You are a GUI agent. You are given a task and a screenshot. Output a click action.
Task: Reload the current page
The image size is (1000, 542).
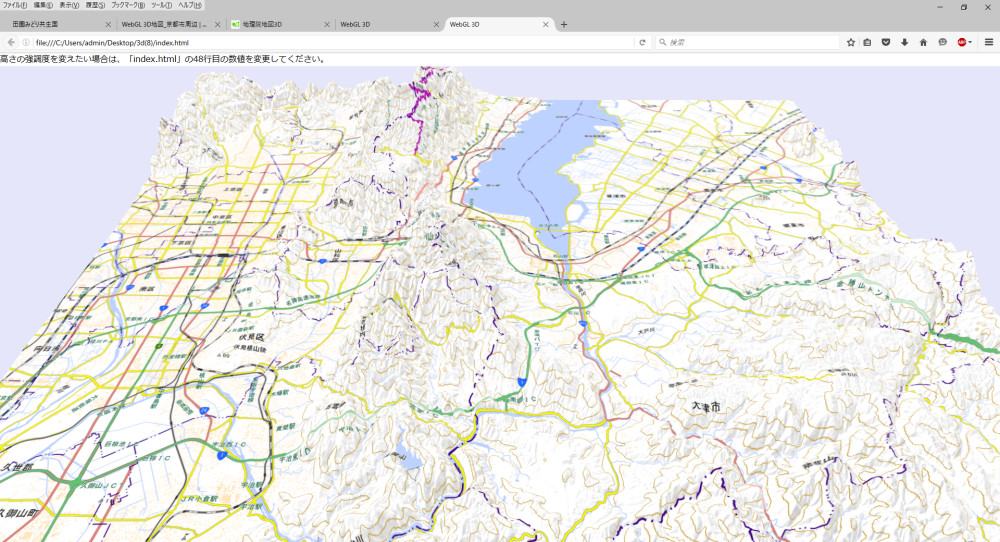pyautogui.click(x=642, y=42)
